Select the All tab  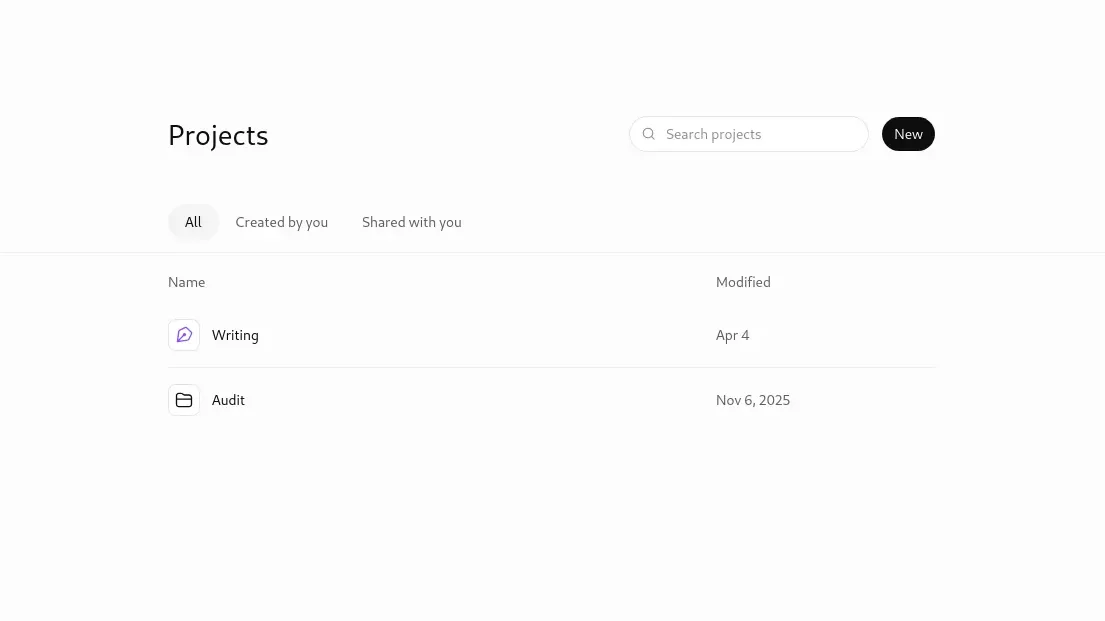click(x=193, y=222)
